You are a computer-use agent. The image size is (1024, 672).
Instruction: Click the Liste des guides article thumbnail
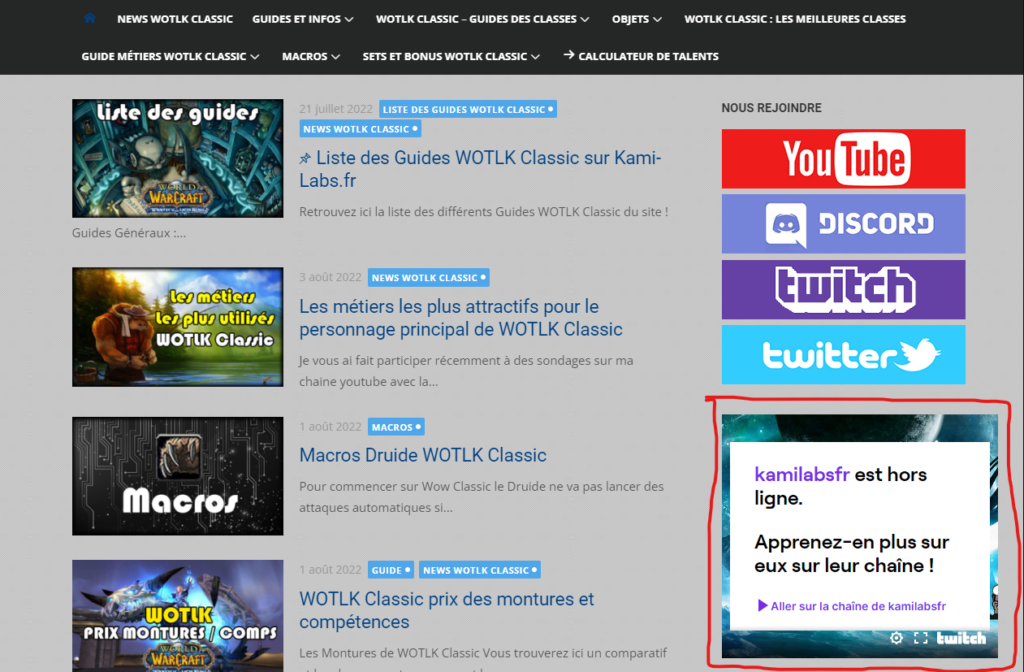(x=177, y=158)
